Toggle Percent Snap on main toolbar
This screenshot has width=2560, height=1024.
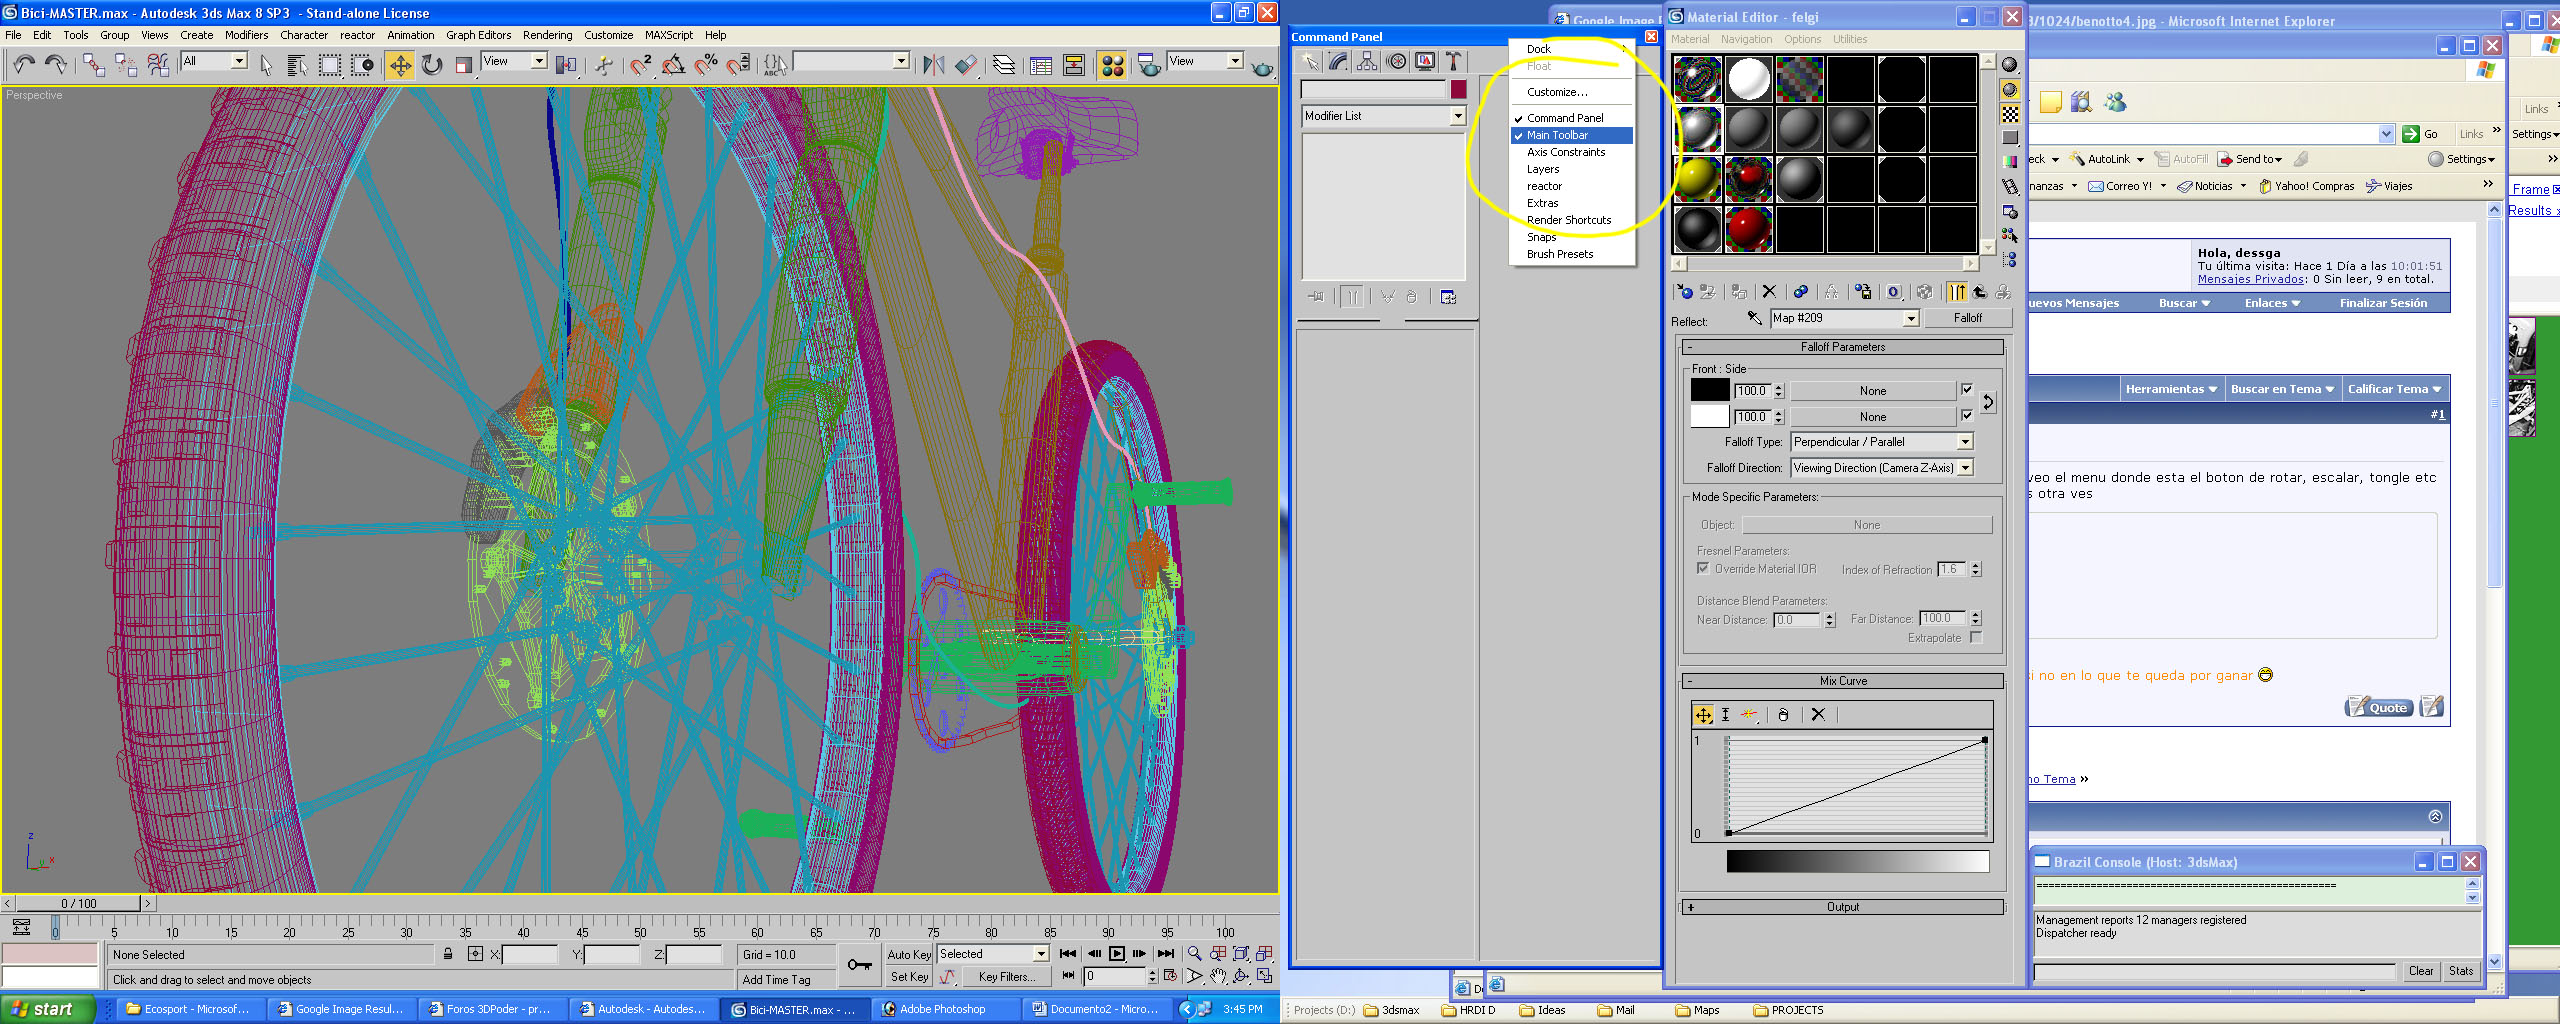[706, 65]
